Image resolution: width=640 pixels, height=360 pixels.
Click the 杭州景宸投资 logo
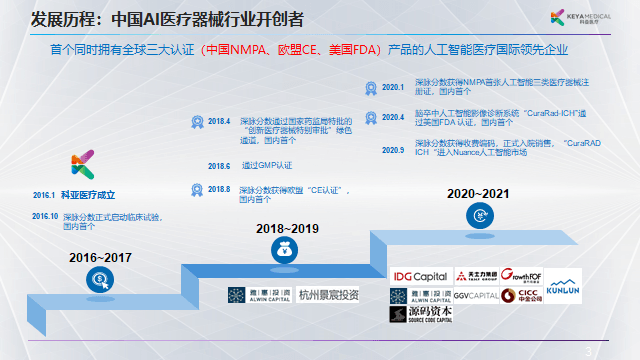tap(328, 295)
